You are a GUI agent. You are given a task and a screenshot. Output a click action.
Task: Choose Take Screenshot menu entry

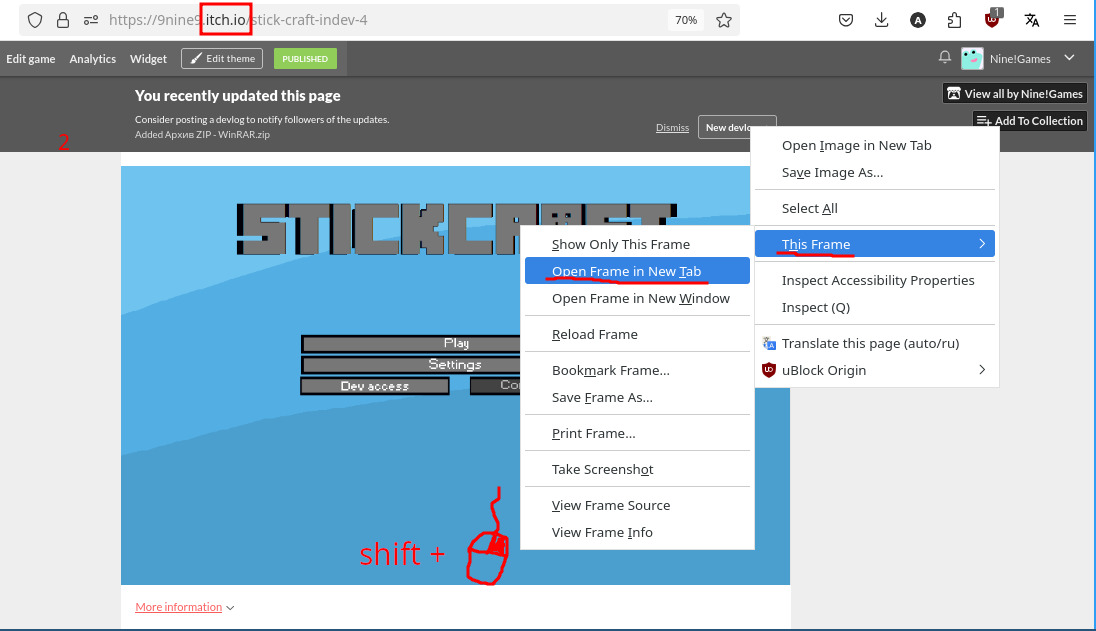637,470
